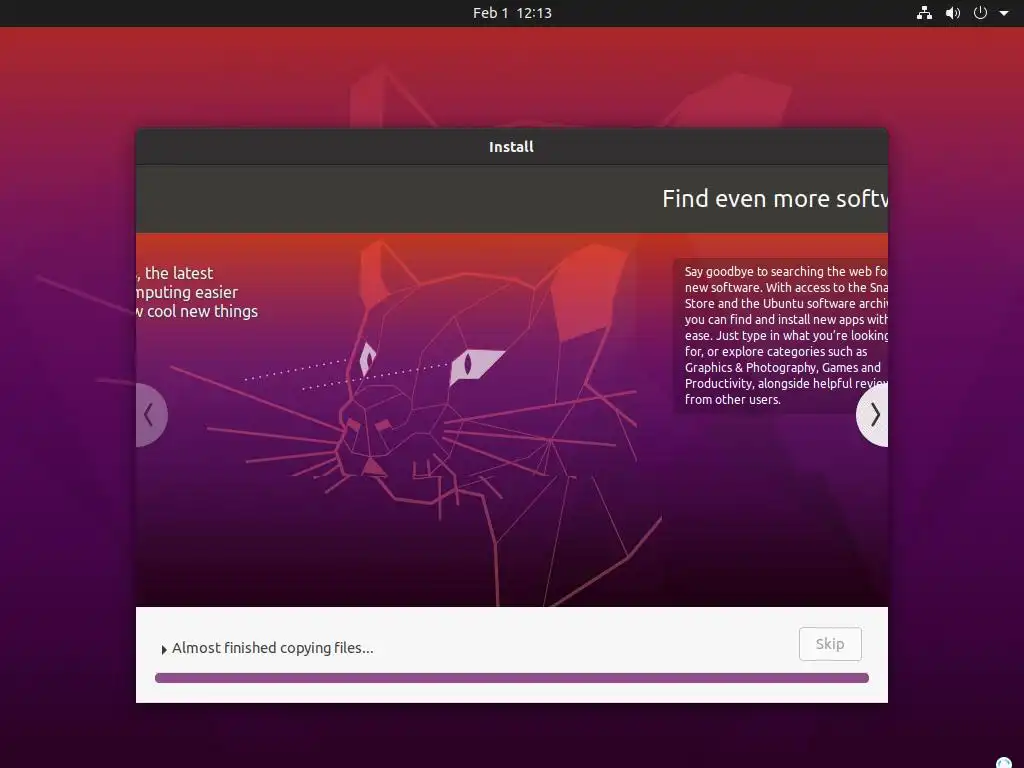Click the Skip button

830,644
